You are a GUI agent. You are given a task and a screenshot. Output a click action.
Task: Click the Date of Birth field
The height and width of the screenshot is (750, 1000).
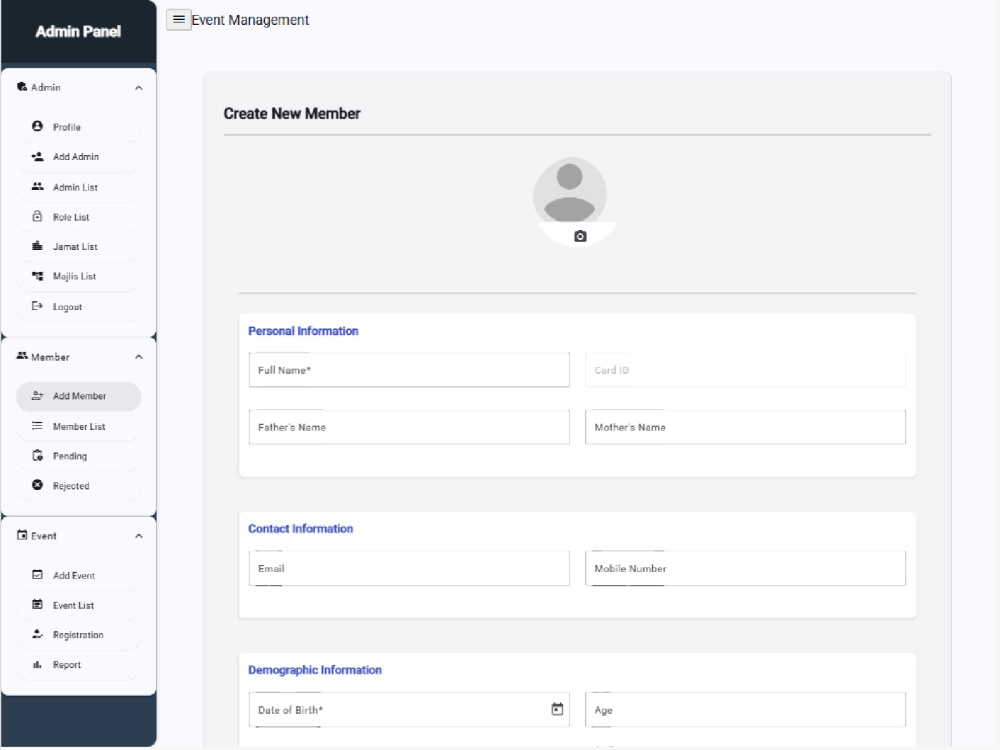[409, 710]
